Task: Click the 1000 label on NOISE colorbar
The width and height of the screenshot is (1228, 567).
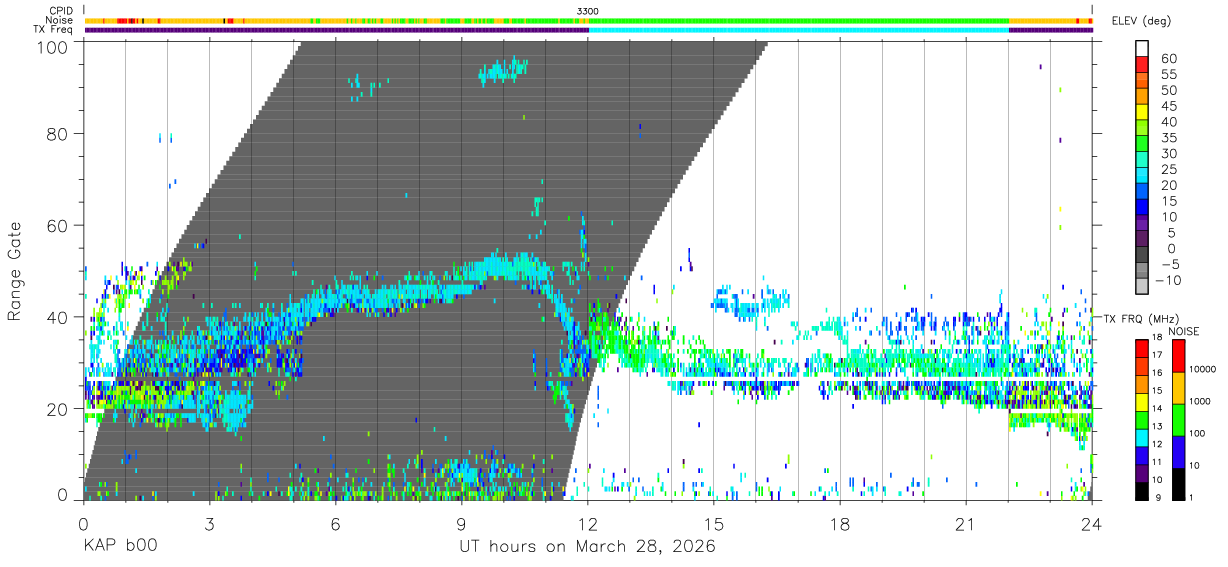Action: (1198, 401)
